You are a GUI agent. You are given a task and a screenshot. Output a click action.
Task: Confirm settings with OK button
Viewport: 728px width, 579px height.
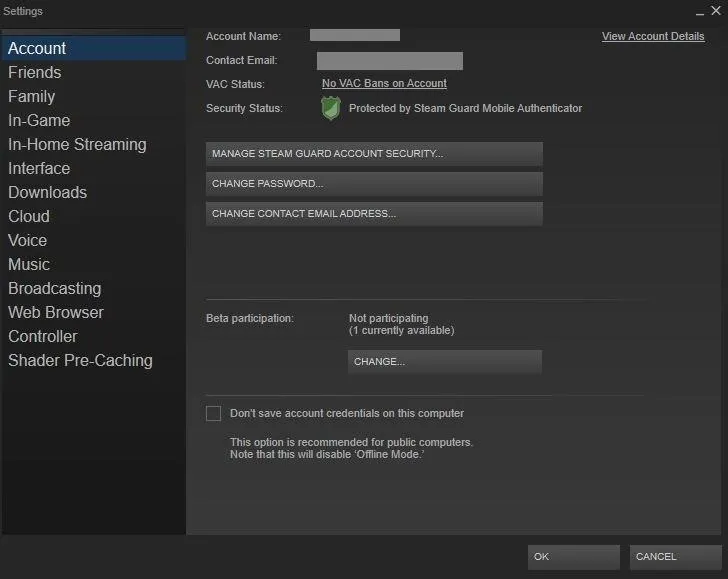coord(573,557)
